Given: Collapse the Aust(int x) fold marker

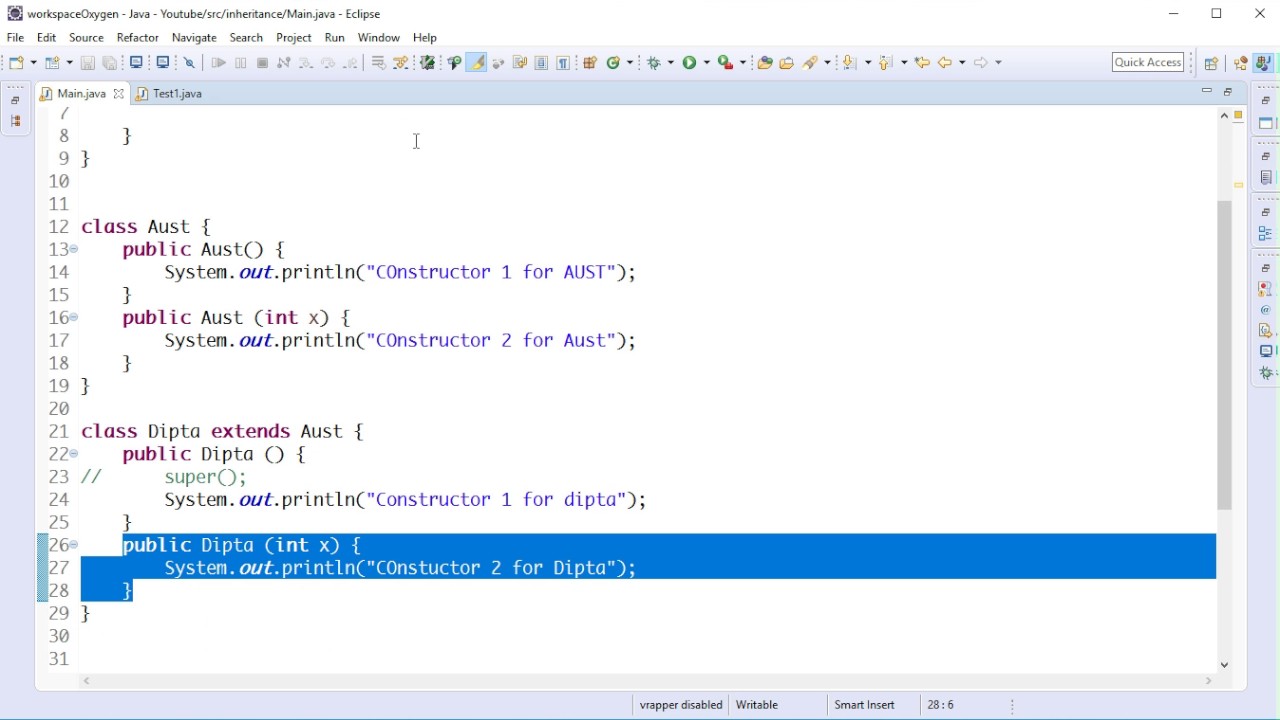Looking at the screenshot, I should 74,317.
